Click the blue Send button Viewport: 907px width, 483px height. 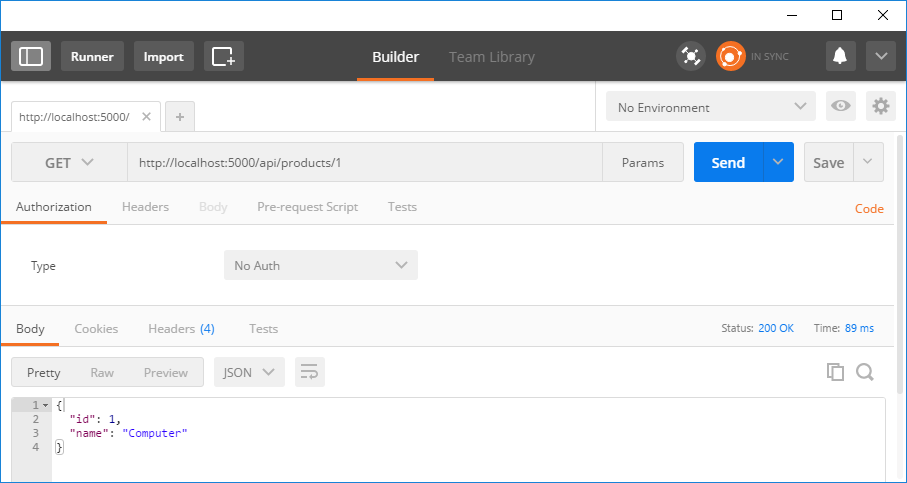point(727,162)
